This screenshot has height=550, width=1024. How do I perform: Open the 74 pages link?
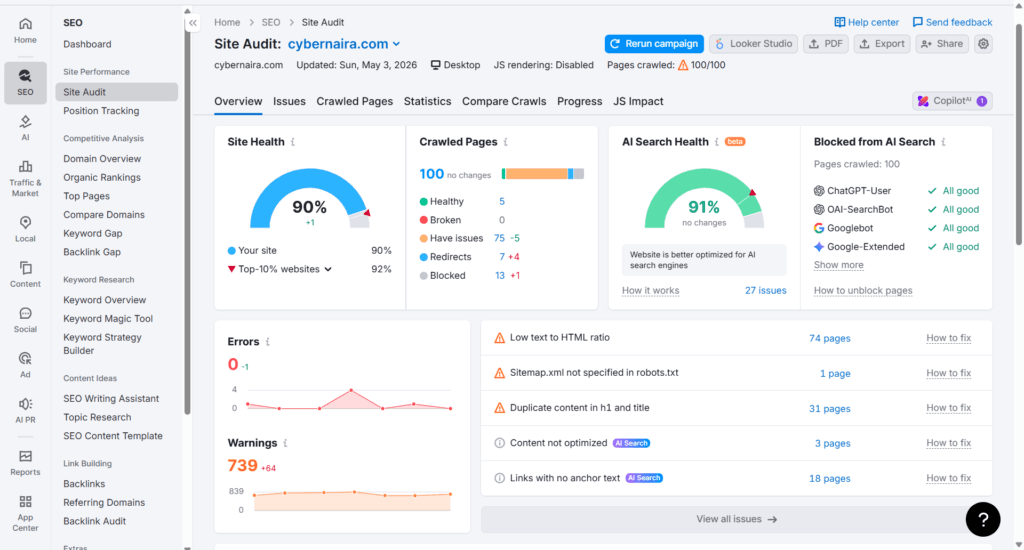pos(829,338)
